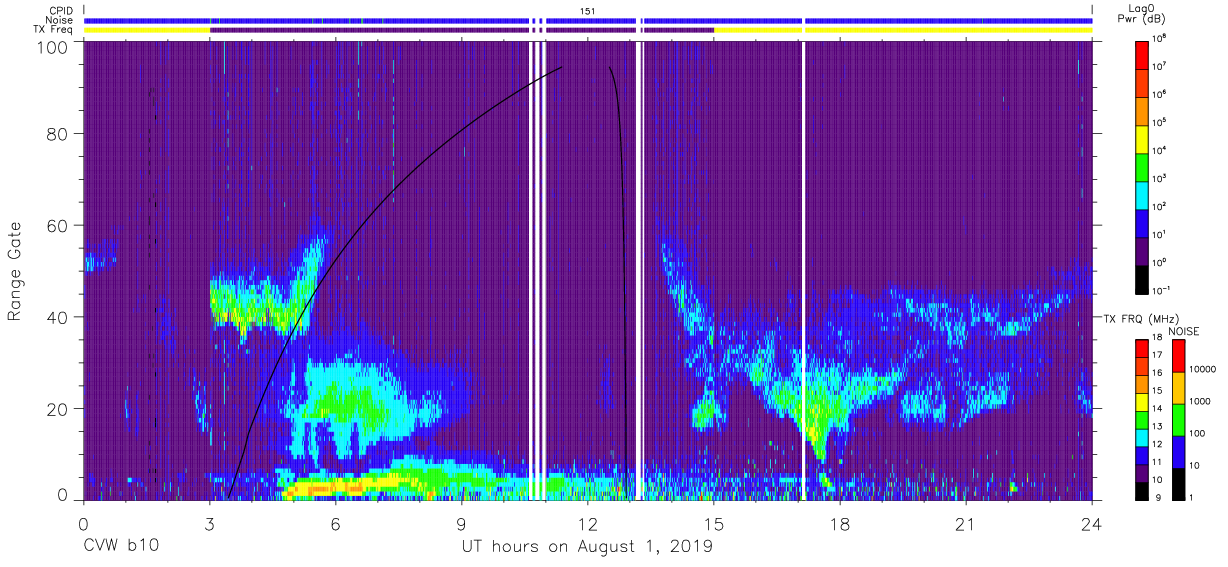Click the '24' tick on the UT hours axis
The image size is (1228, 567).
pyautogui.click(x=1092, y=524)
